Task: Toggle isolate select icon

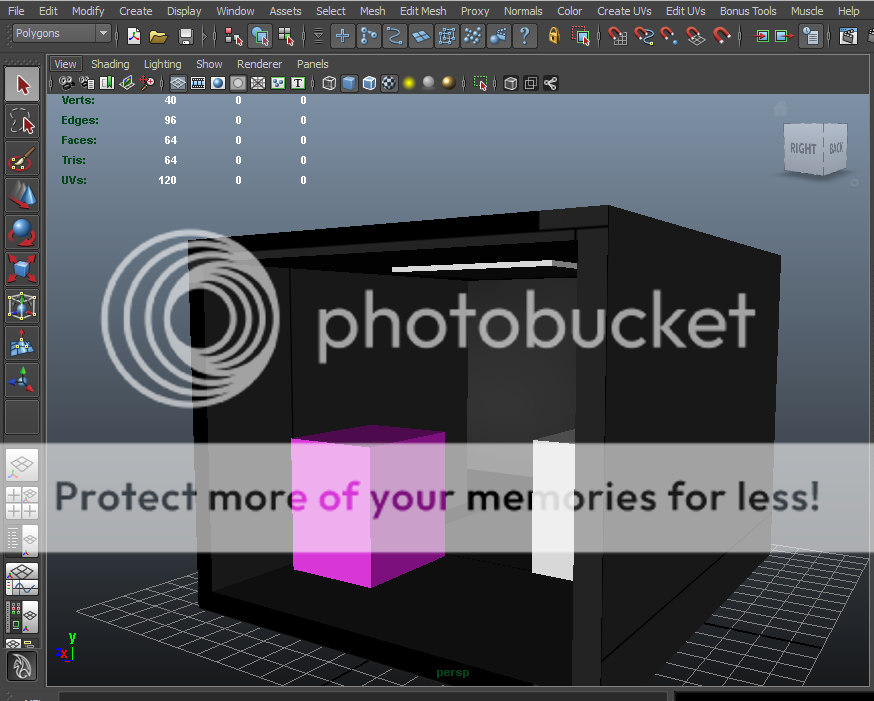Action: click(480, 84)
